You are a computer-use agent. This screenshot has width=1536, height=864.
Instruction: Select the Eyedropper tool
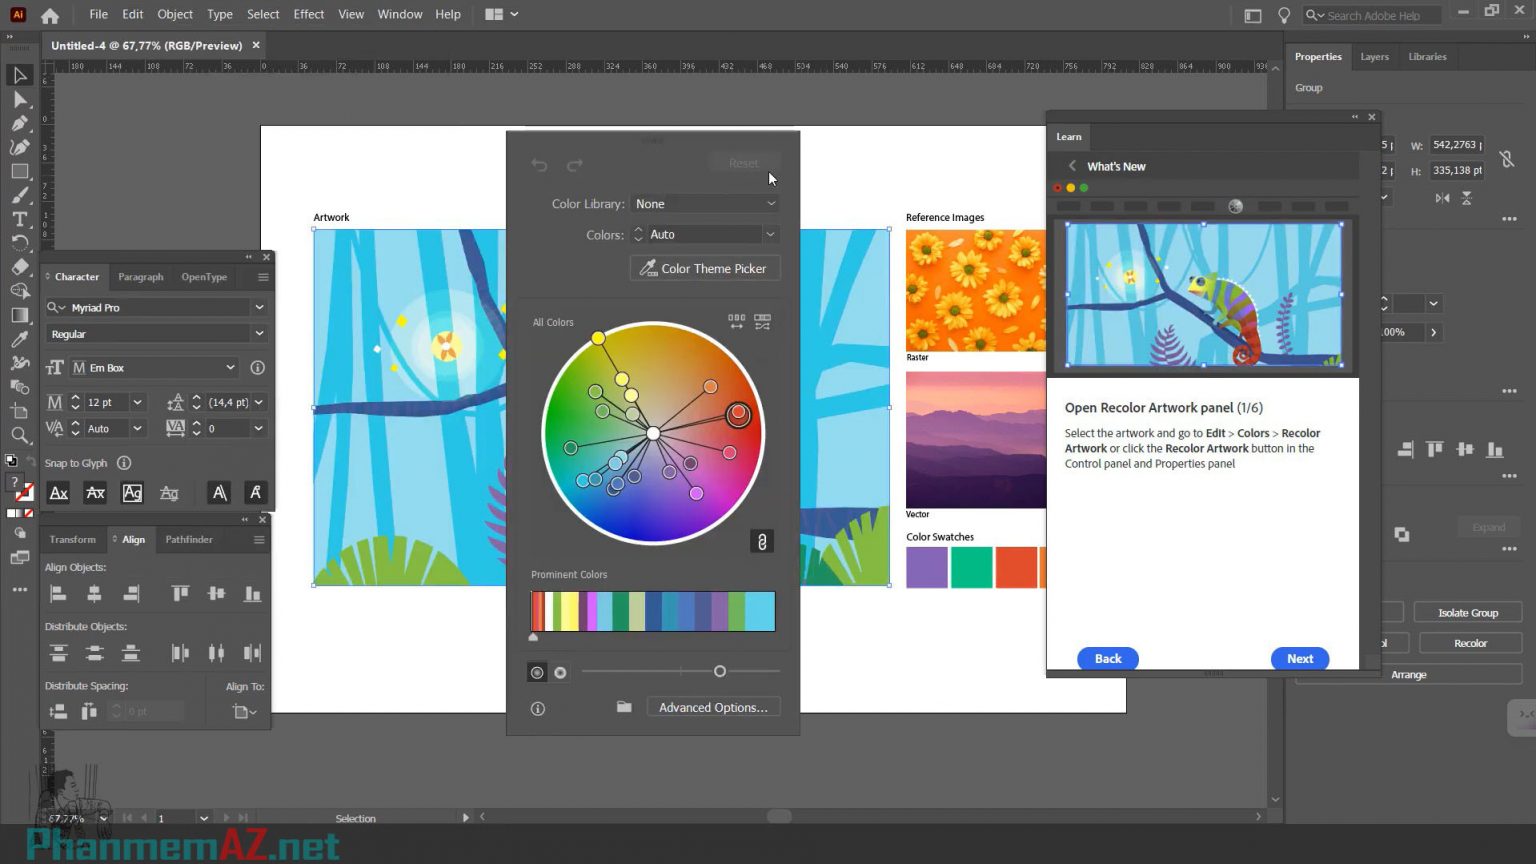(18, 338)
